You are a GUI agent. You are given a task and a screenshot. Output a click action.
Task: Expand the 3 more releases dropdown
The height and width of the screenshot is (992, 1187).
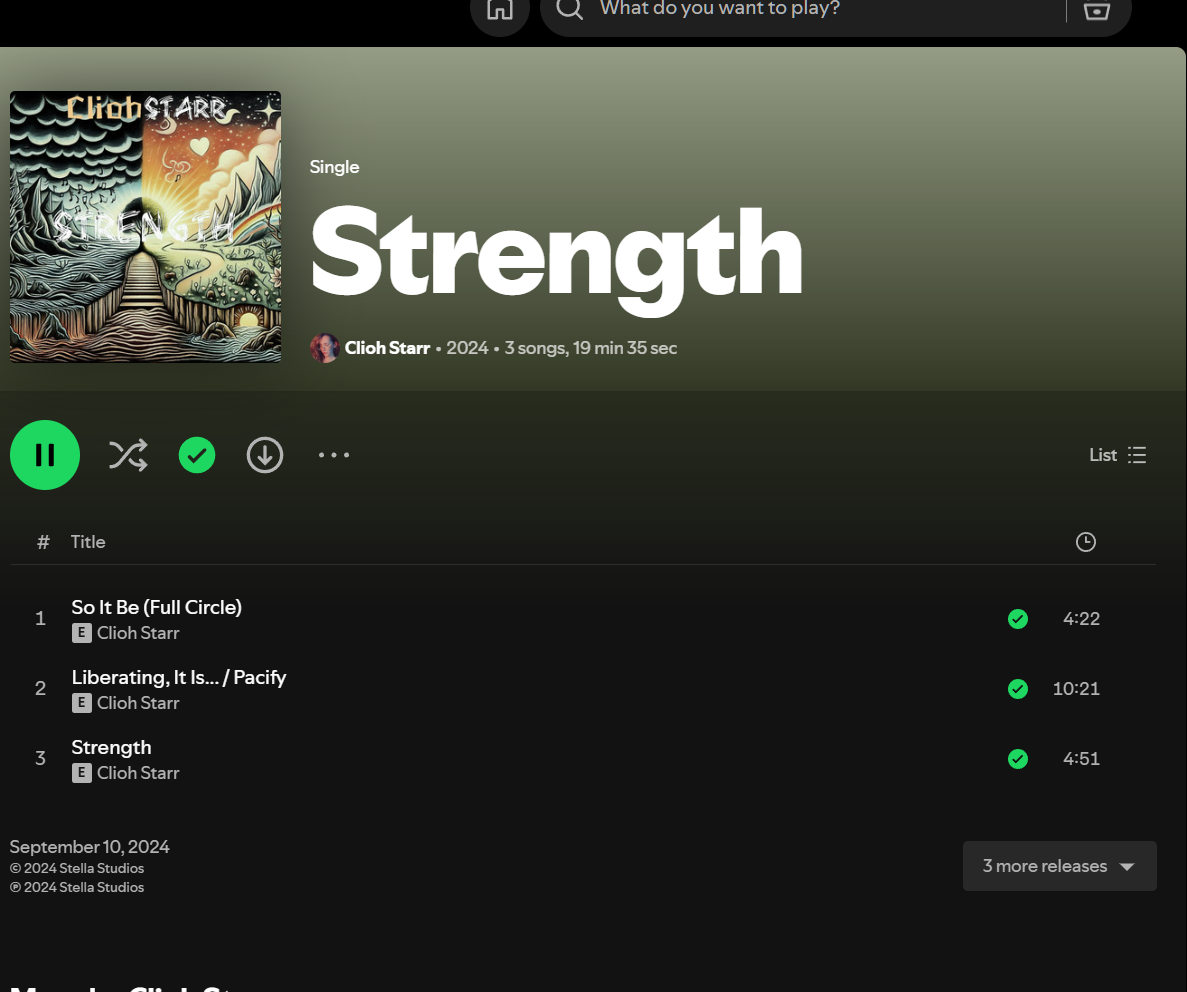click(1059, 866)
